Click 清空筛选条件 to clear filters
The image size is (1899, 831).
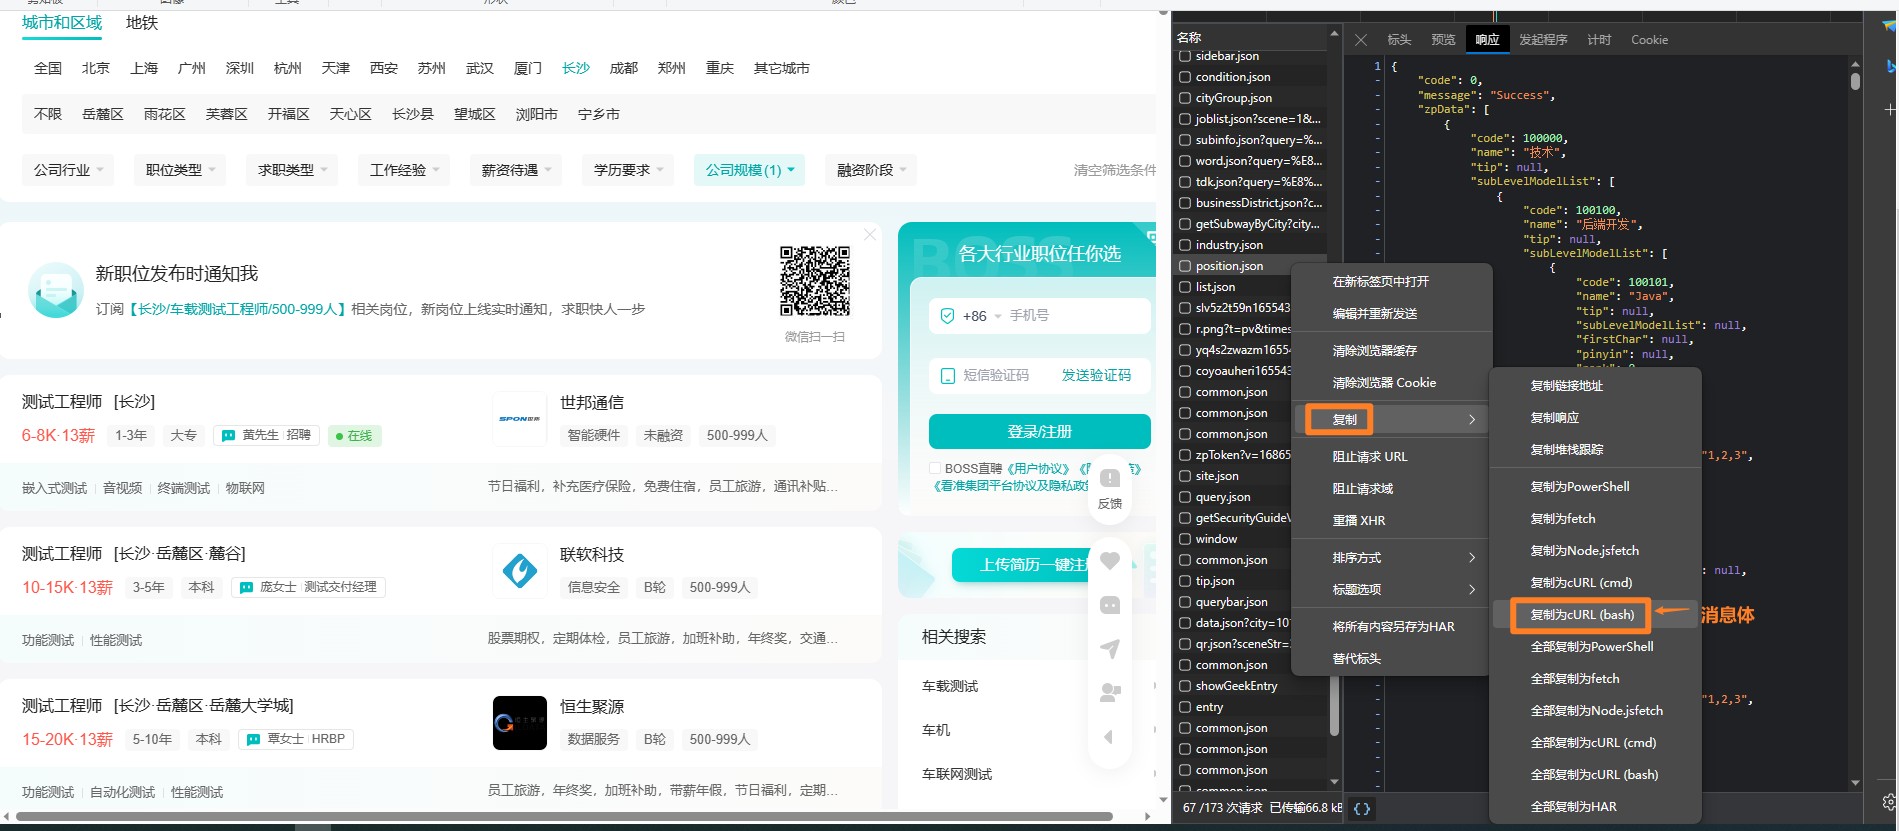coord(1114,170)
